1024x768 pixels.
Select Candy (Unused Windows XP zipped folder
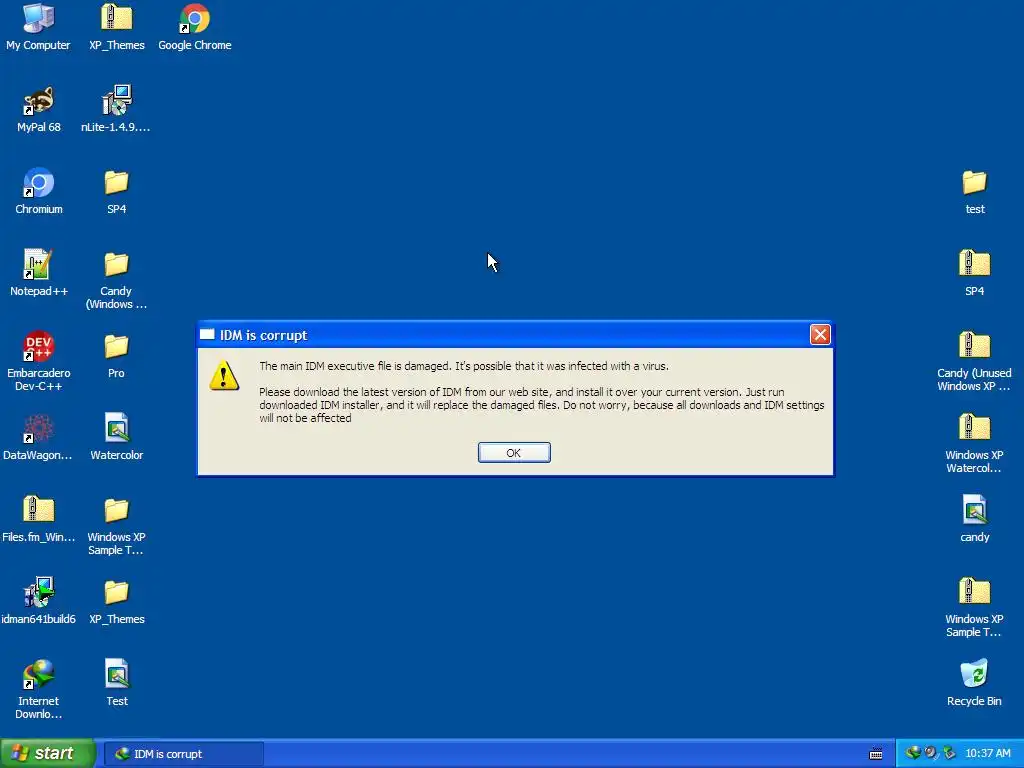tap(974, 361)
